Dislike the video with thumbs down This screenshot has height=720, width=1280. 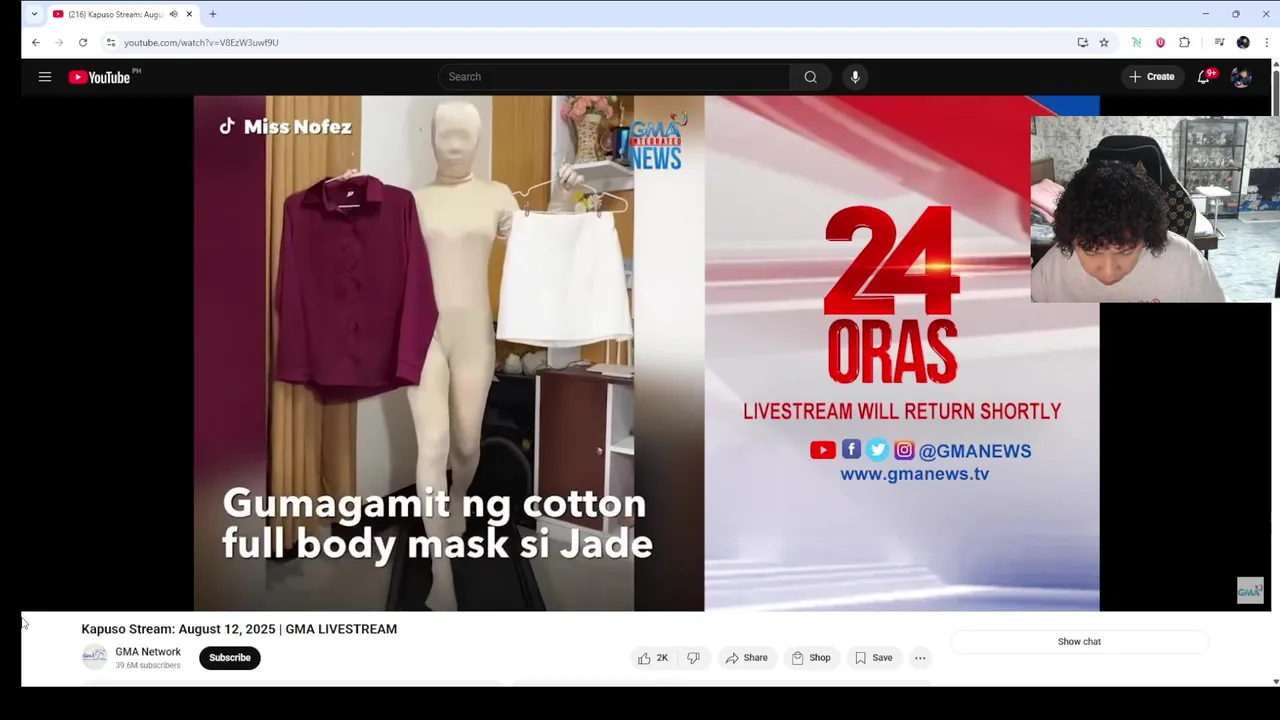(693, 658)
